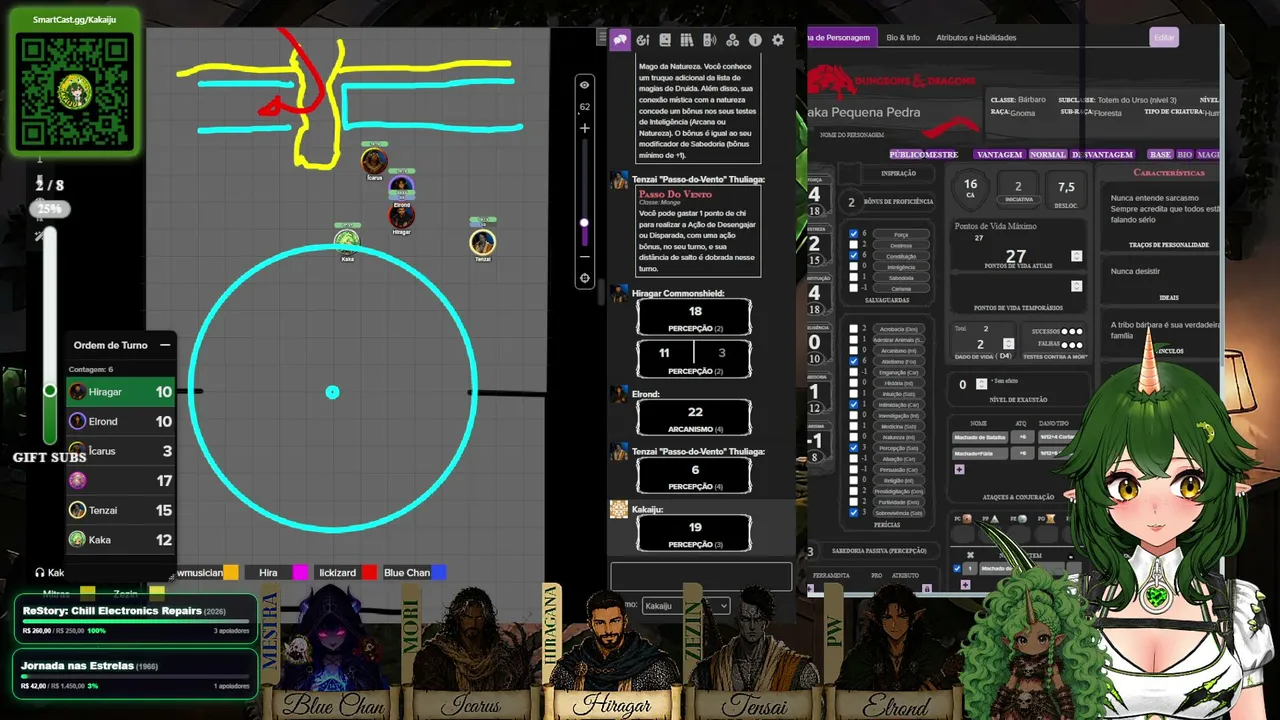Select the Tenzai token on the map

(x=483, y=242)
